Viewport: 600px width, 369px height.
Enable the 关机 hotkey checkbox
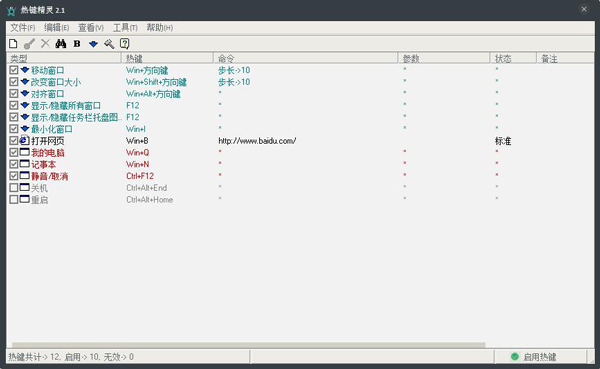(x=14, y=188)
